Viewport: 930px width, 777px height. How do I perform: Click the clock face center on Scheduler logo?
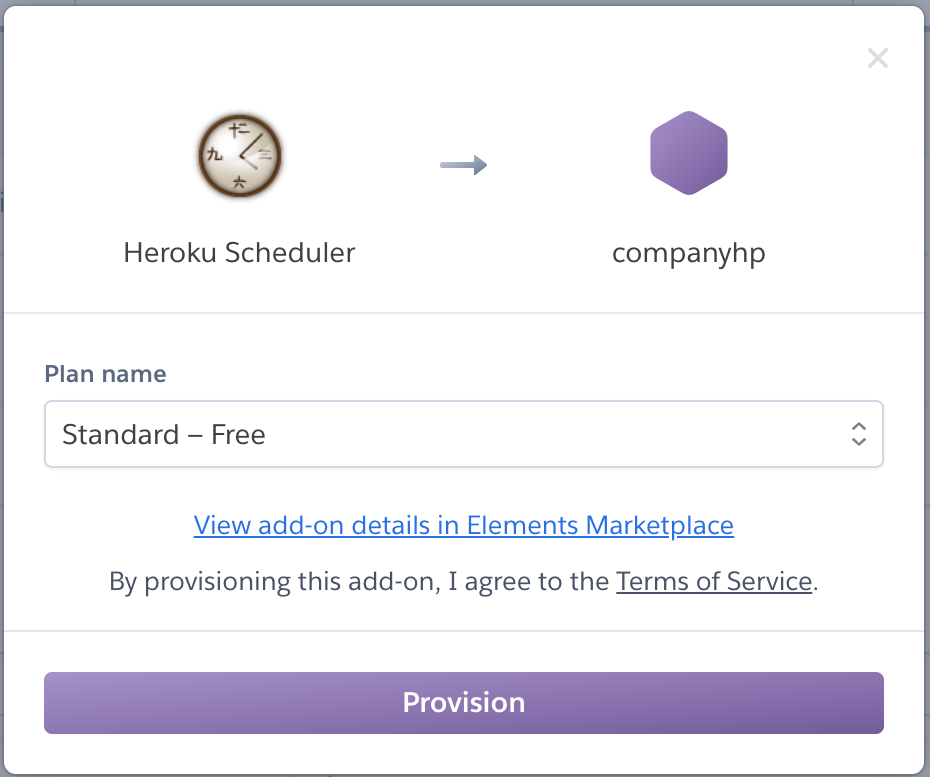point(240,155)
